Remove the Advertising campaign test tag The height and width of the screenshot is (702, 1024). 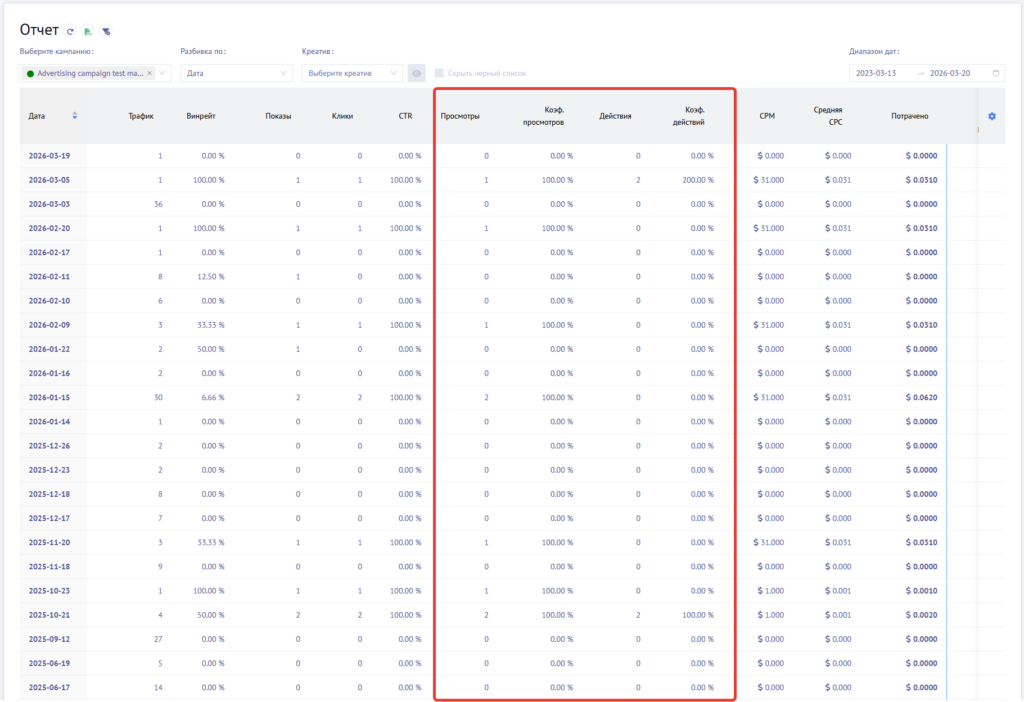point(150,73)
